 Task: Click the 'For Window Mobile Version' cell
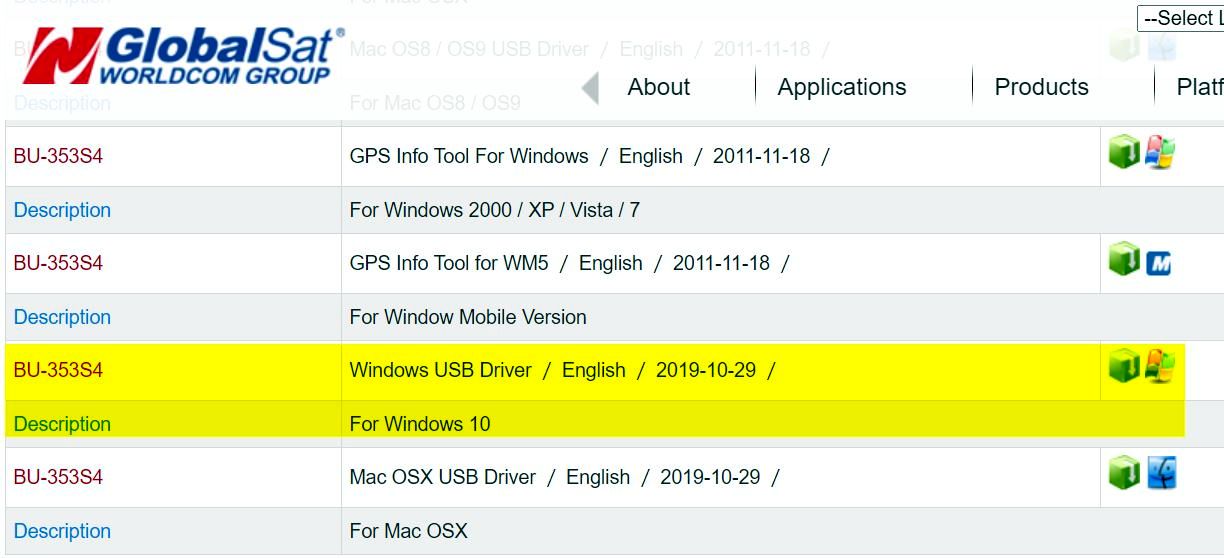coord(782,317)
